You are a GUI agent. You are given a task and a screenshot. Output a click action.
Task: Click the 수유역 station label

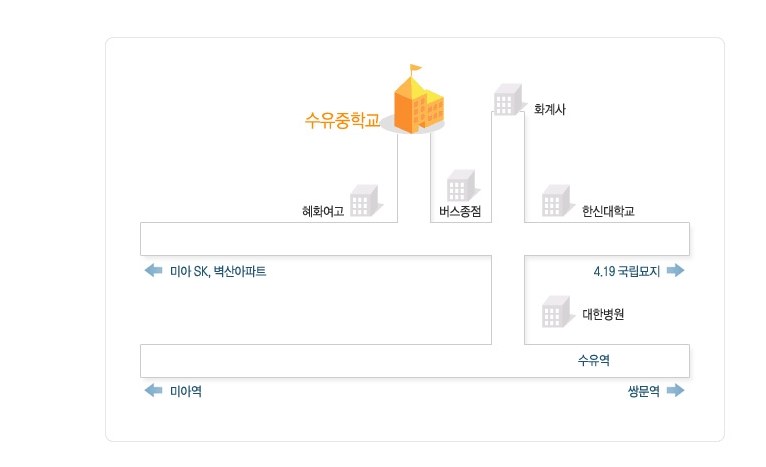click(x=594, y=360)
